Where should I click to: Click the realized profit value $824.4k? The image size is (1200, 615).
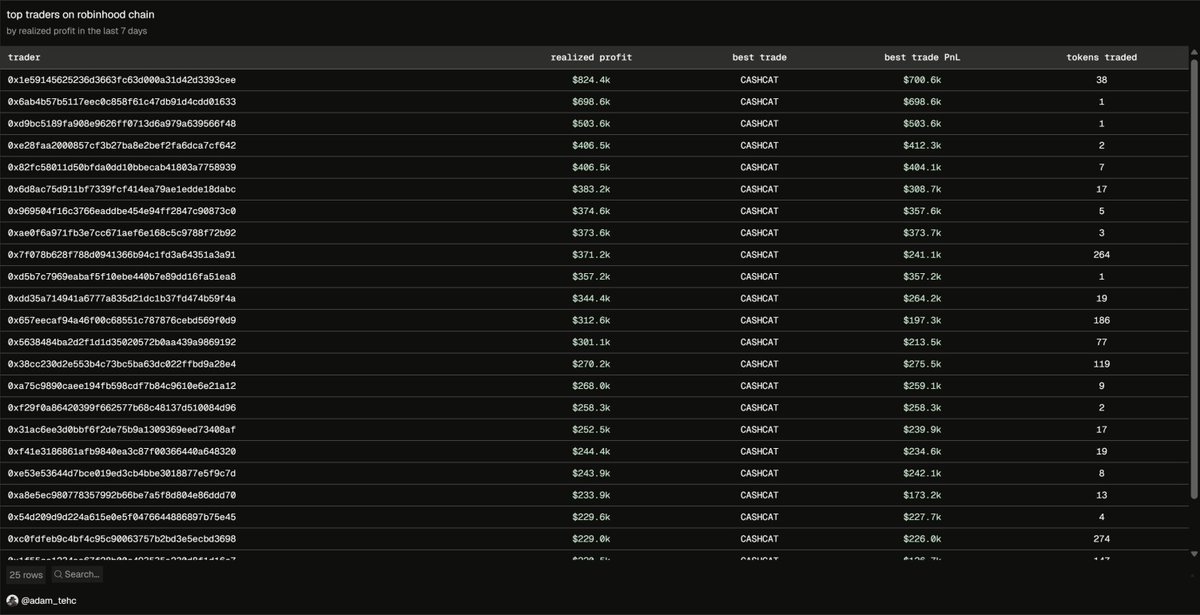coord(591,80)
